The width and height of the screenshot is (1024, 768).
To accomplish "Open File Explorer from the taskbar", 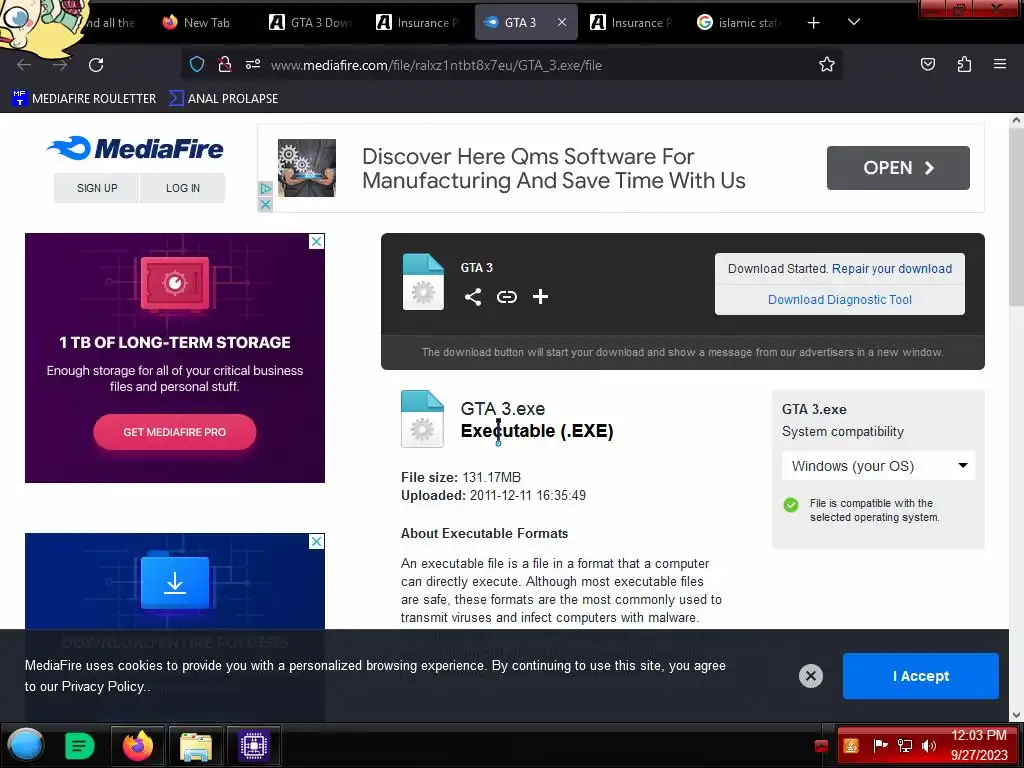I will pyautogui.click(x=196, y=745).
